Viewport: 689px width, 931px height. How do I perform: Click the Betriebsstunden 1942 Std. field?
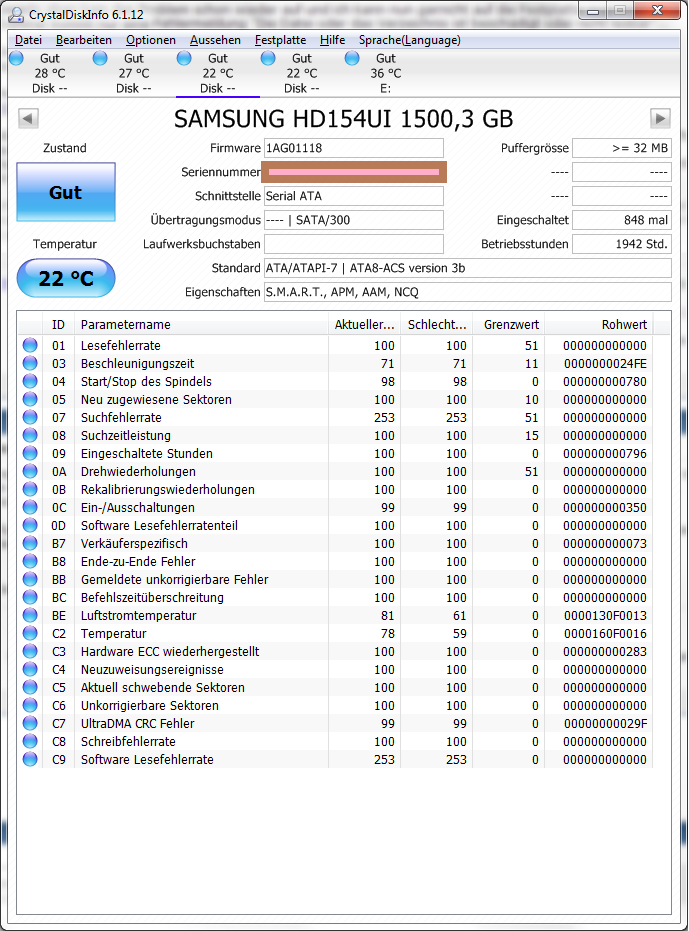coord(622,244)
